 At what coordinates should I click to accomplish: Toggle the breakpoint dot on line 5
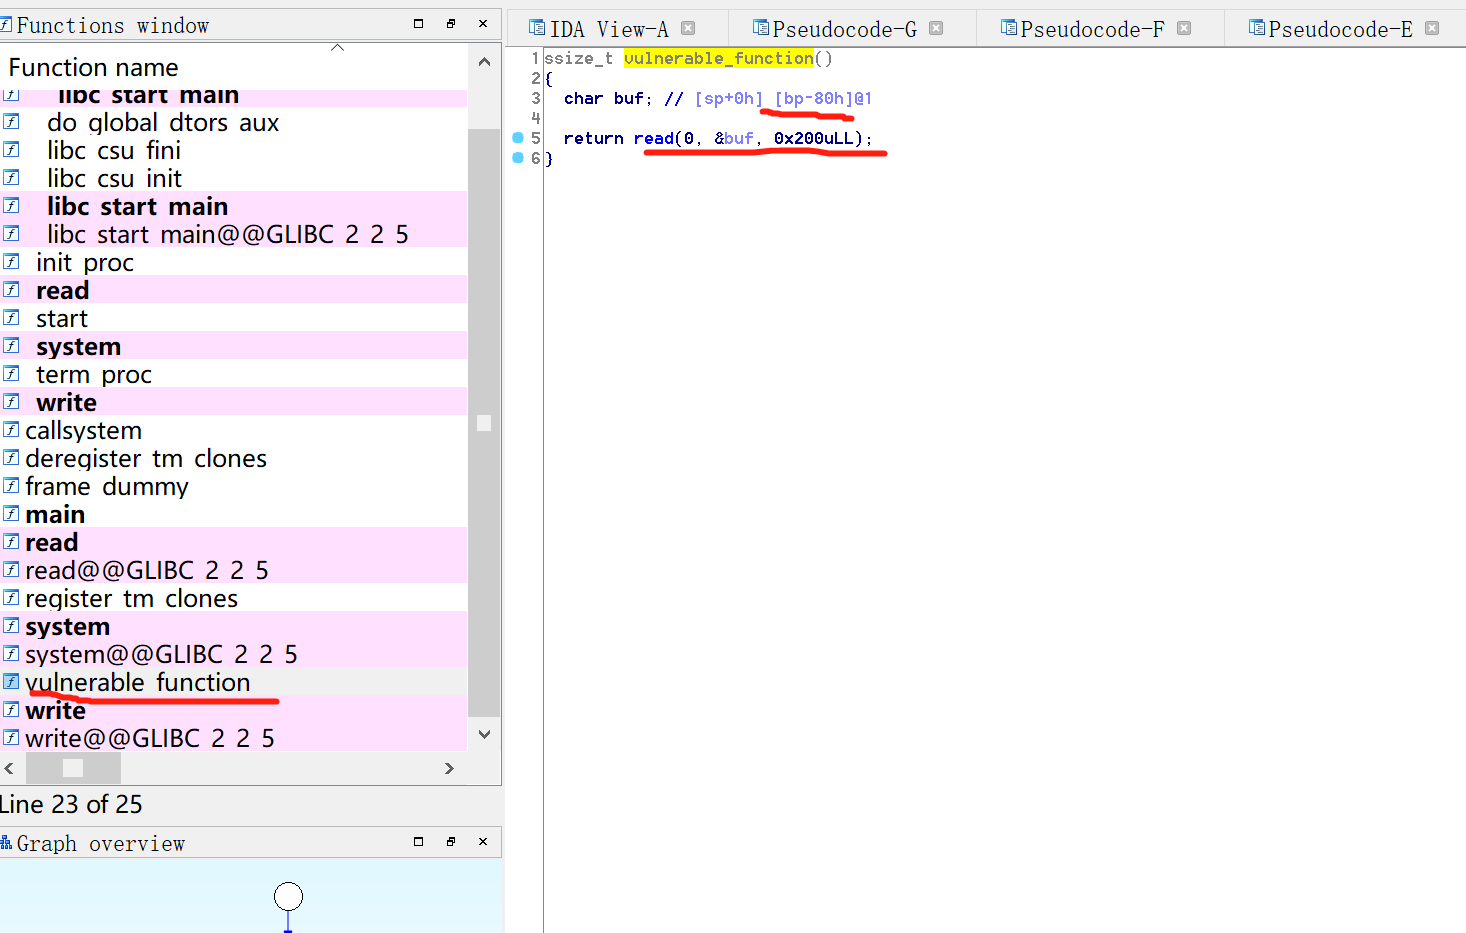coord(516,137)
